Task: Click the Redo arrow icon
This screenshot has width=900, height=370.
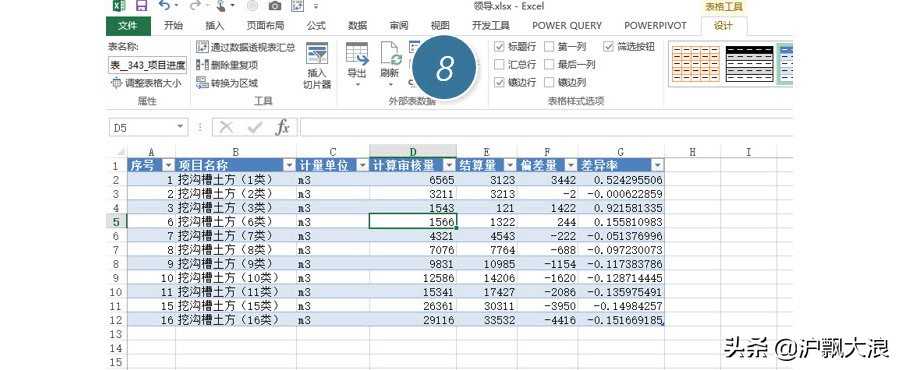Action: point(195,6)
